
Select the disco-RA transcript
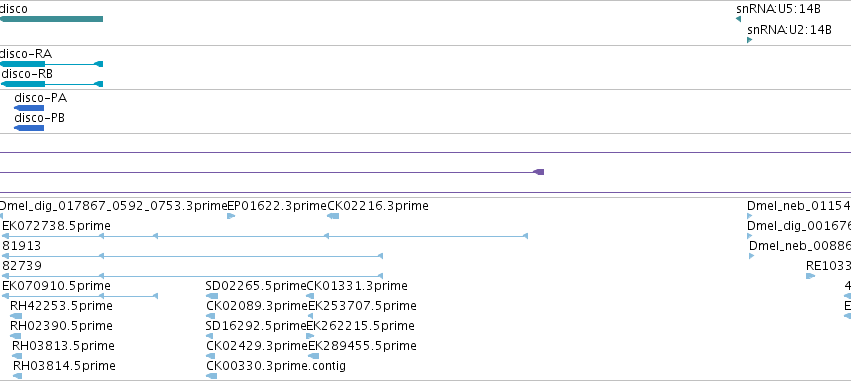(52, 64)
